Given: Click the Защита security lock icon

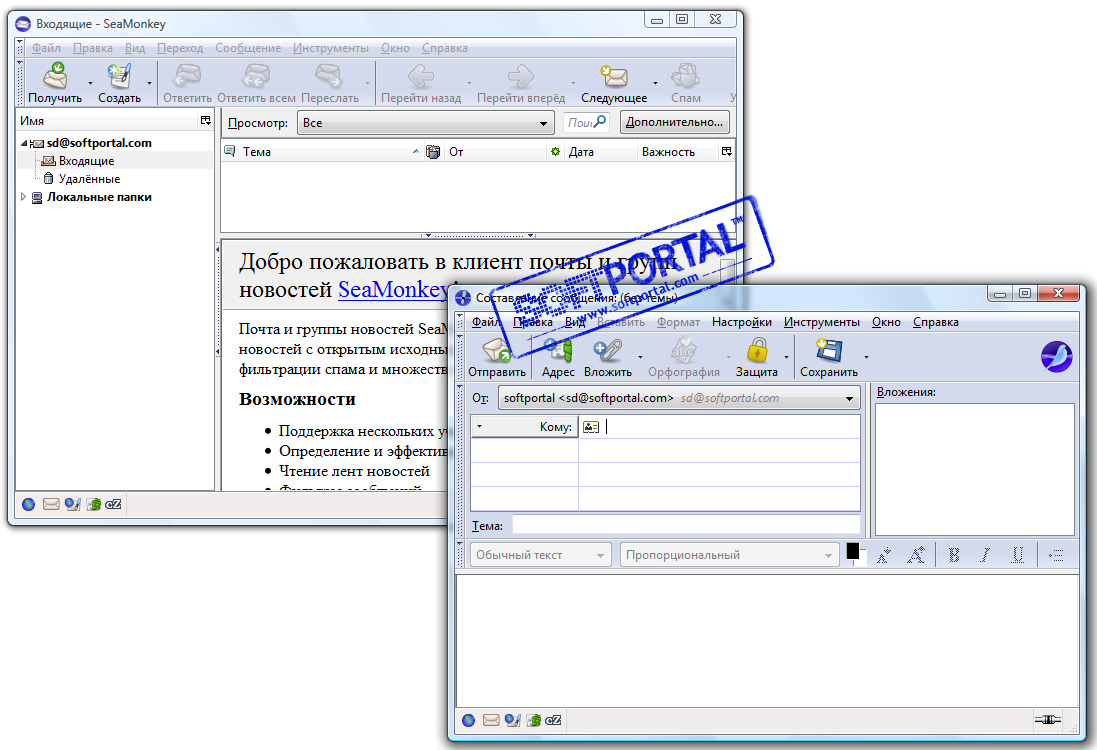Looking at the screenshot, I should [757, 351].
